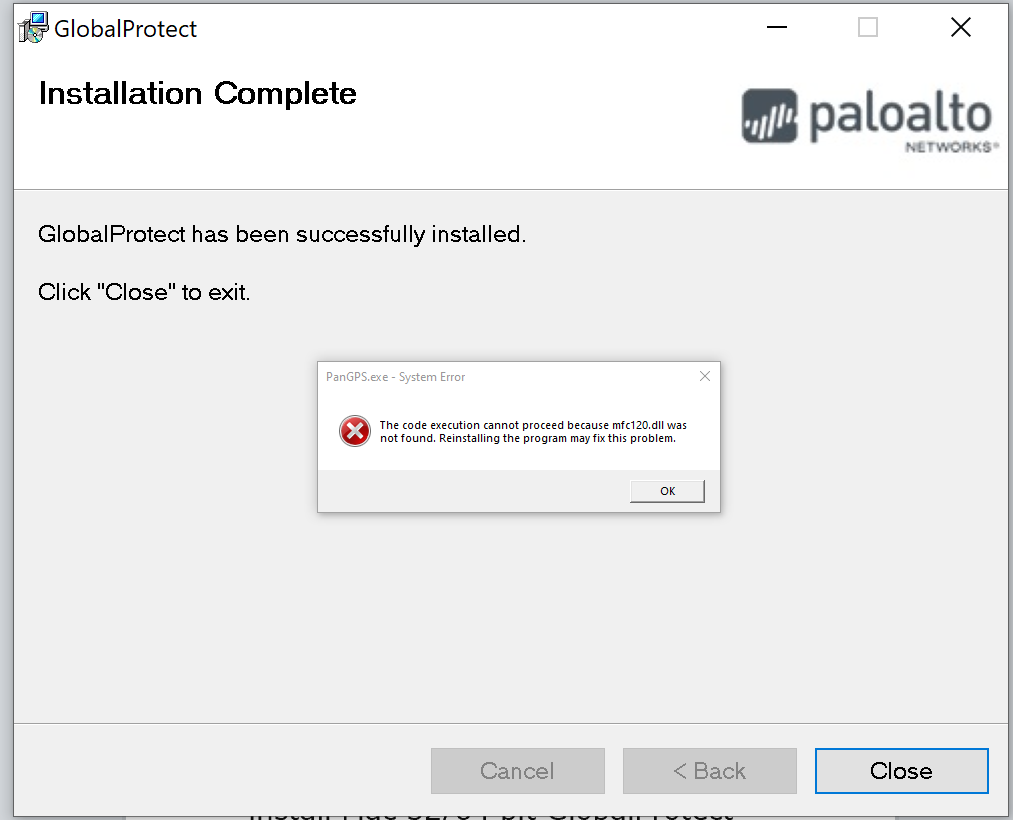Image resolution: width=1013 pixels, height=820 pixels.
Task: Click the Installation Complete heading
Action: click(x=197, y=94)
